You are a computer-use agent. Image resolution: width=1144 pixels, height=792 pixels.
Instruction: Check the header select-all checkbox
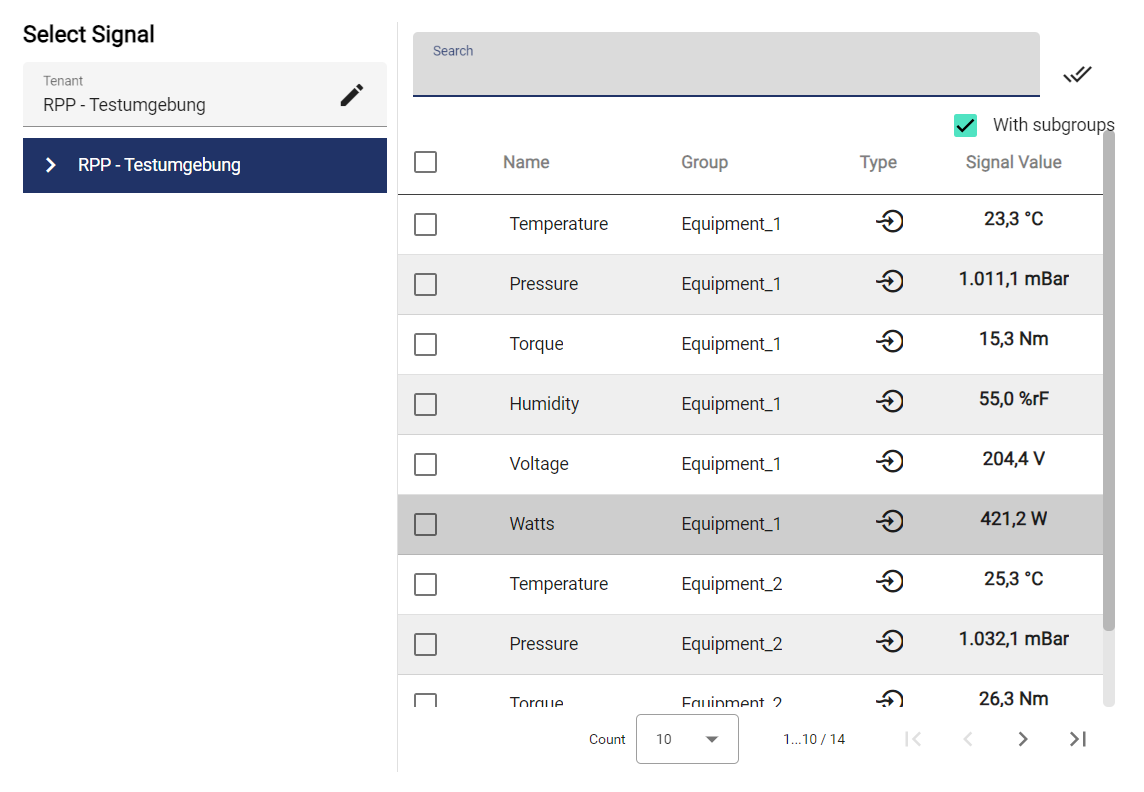pos(425,162)
